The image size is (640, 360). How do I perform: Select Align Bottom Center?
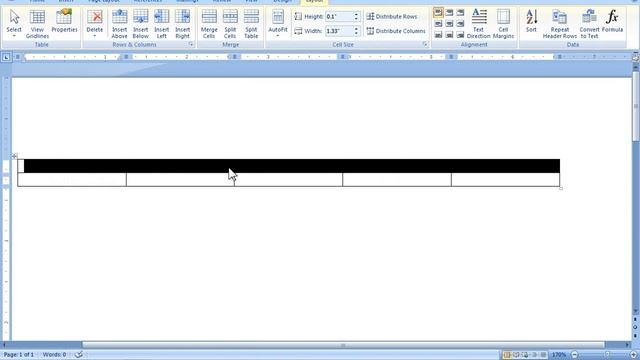click(x=449, y=35)
